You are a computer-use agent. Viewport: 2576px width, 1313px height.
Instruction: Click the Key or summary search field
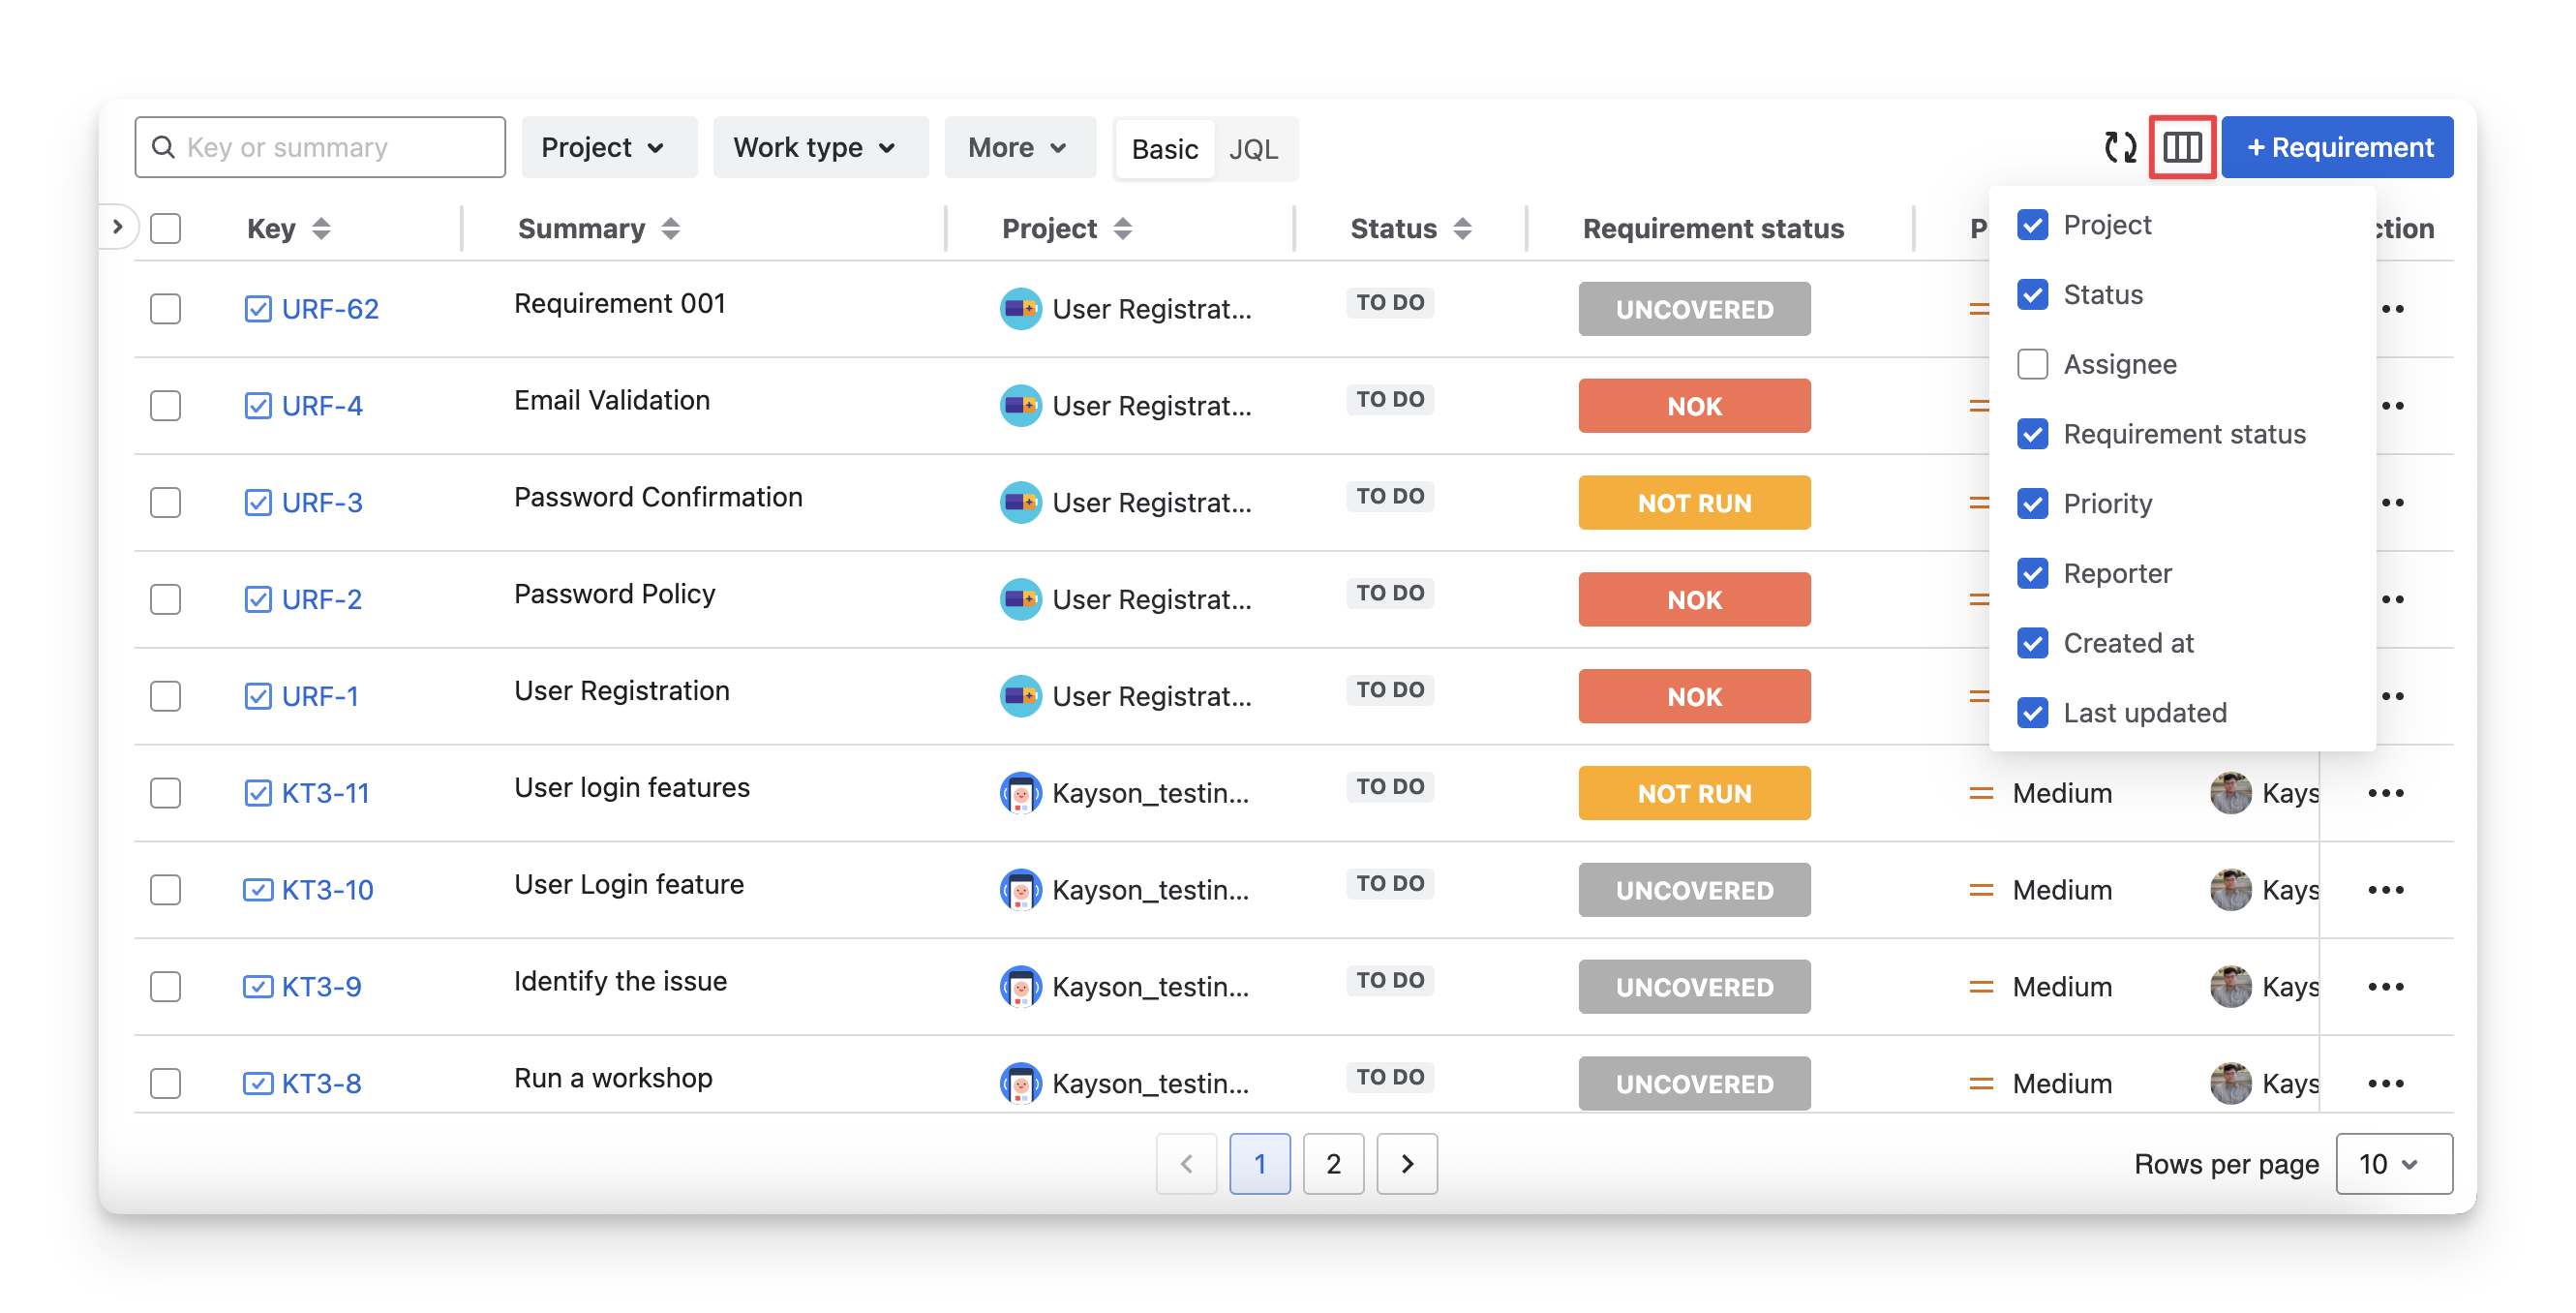click(335, 147)
